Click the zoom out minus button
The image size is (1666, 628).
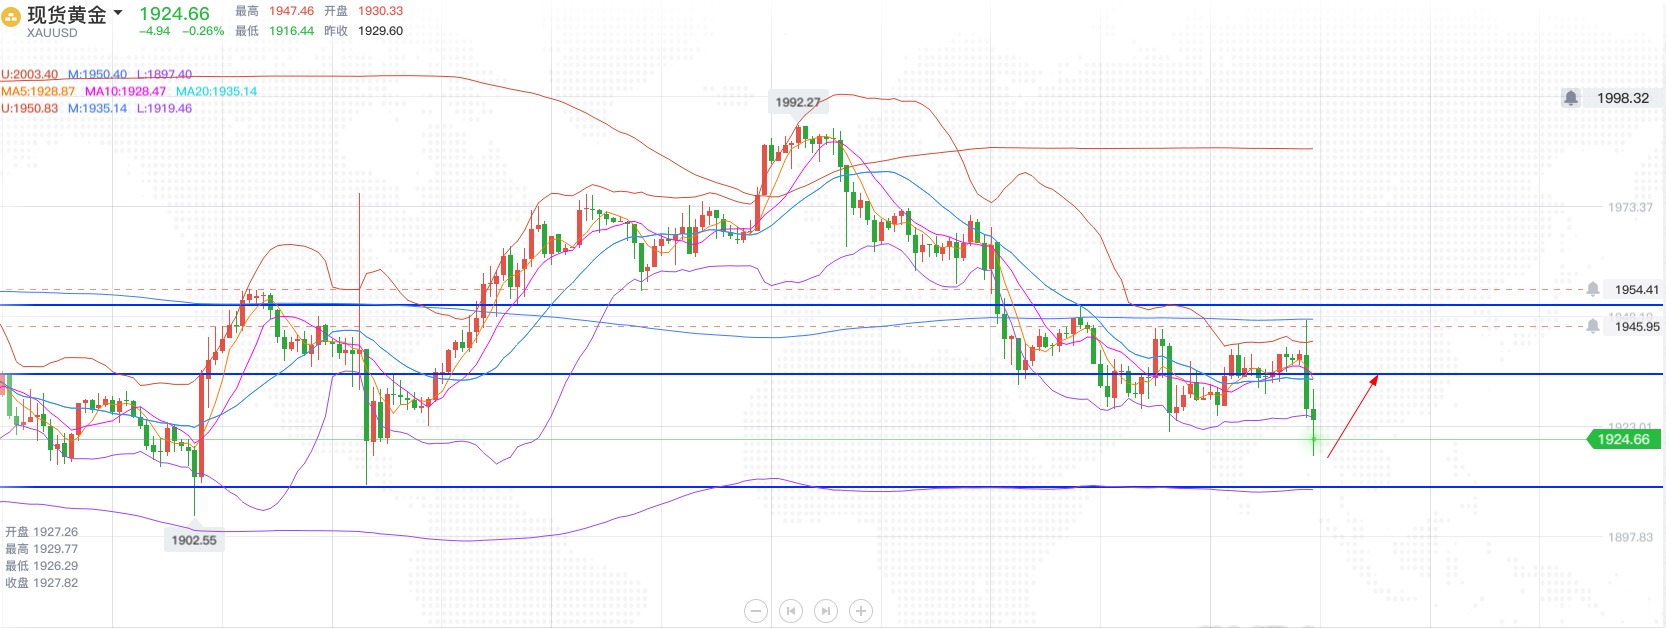756,610
